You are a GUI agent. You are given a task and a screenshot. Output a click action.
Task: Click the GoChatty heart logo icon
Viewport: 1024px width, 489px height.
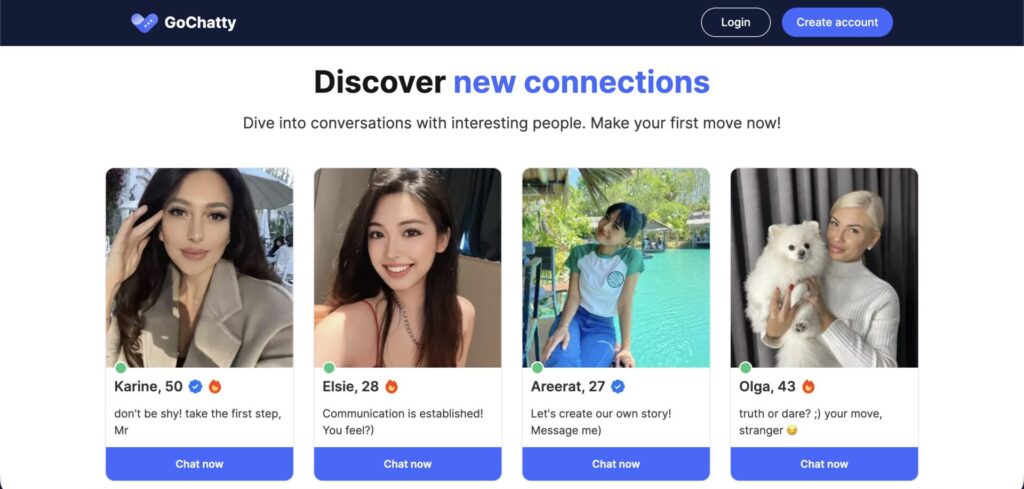(x=144, y=23)
